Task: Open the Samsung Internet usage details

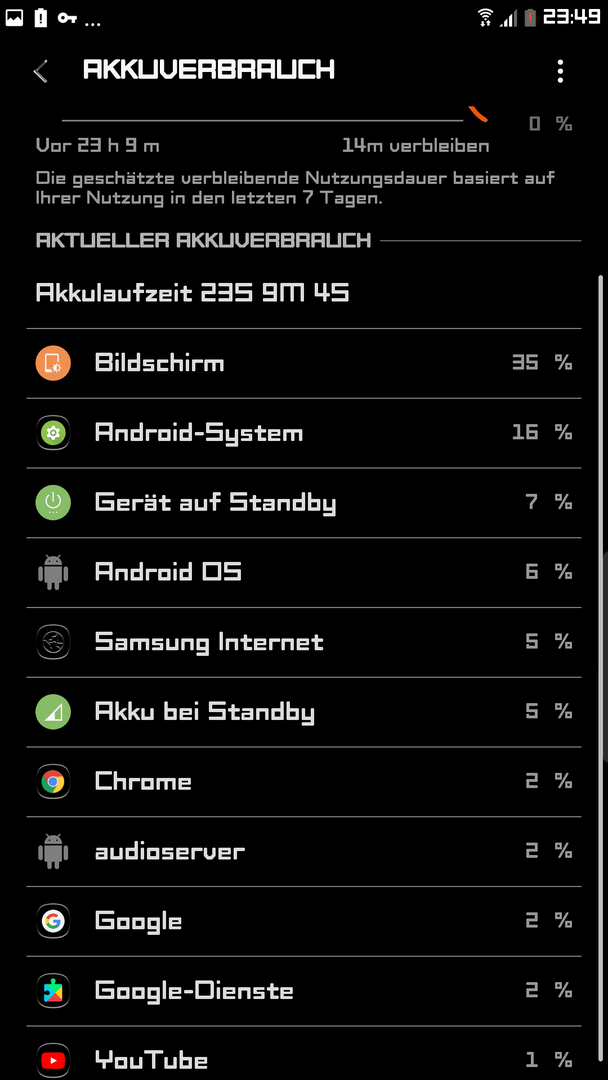Action: 304,642
